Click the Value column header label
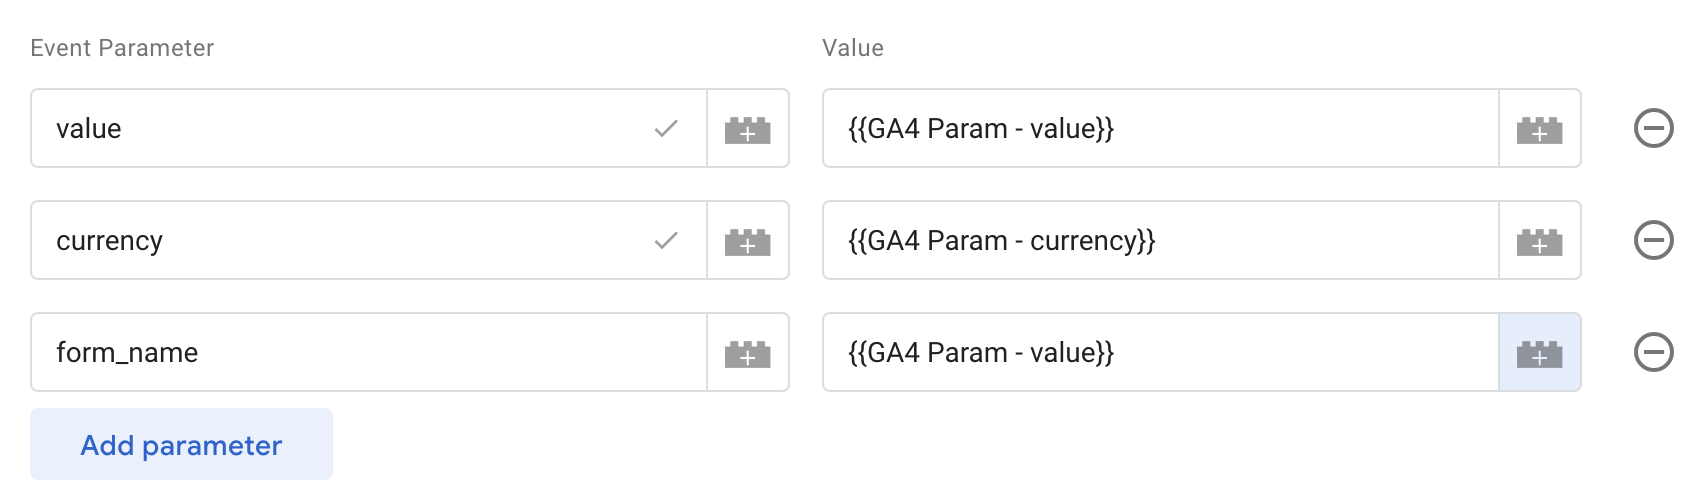Image resolution: width=1708 pixels, height=504 pixels. click(852, 48)
